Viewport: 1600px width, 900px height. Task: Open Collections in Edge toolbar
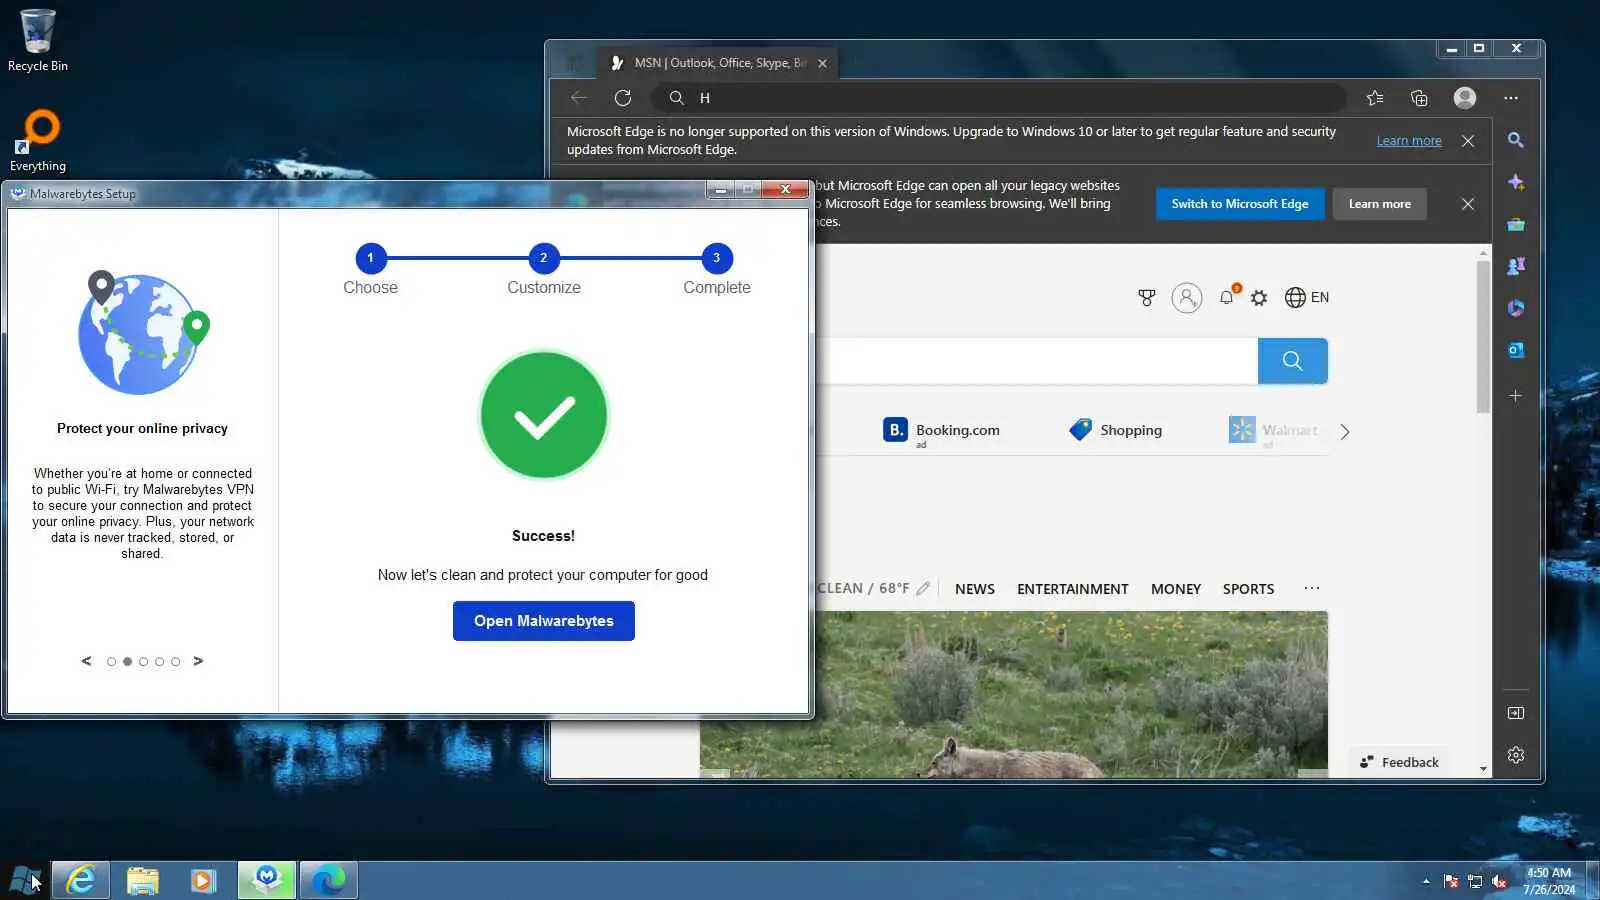1419,98
